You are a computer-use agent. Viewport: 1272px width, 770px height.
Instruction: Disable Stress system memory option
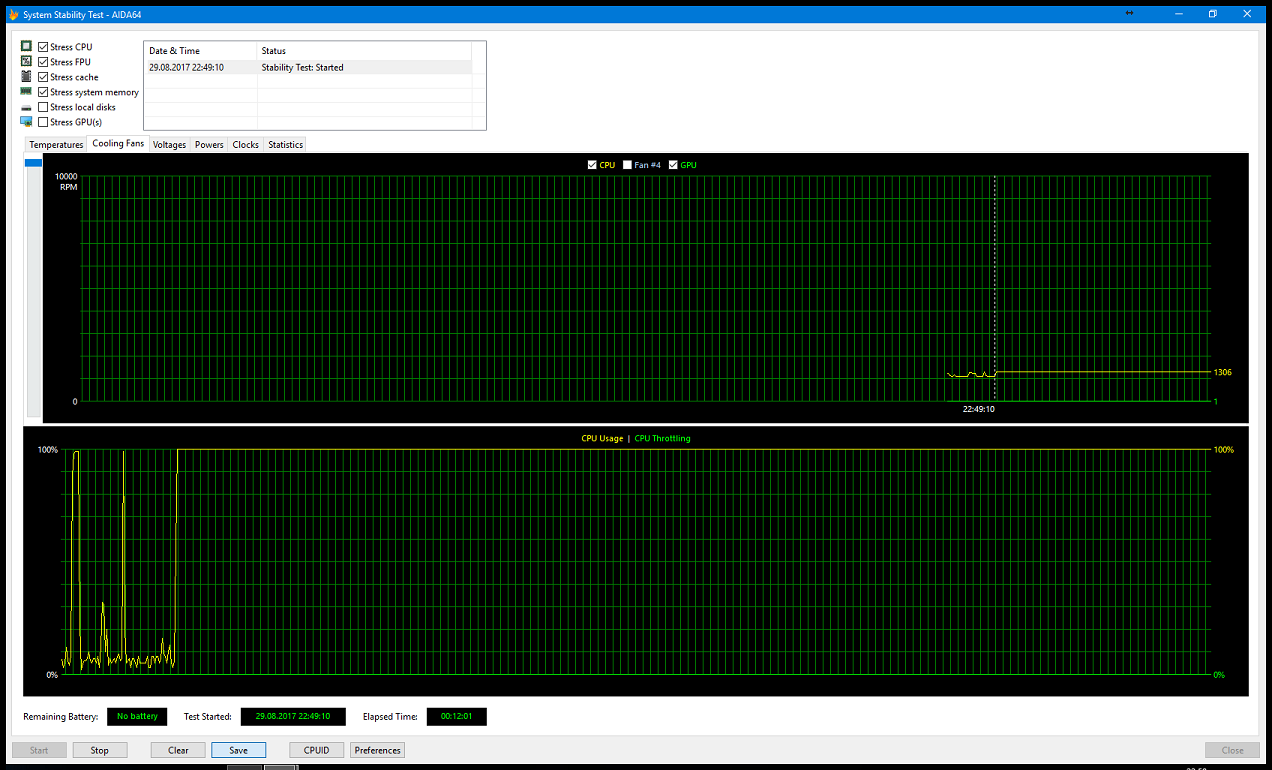pos(43,92)
